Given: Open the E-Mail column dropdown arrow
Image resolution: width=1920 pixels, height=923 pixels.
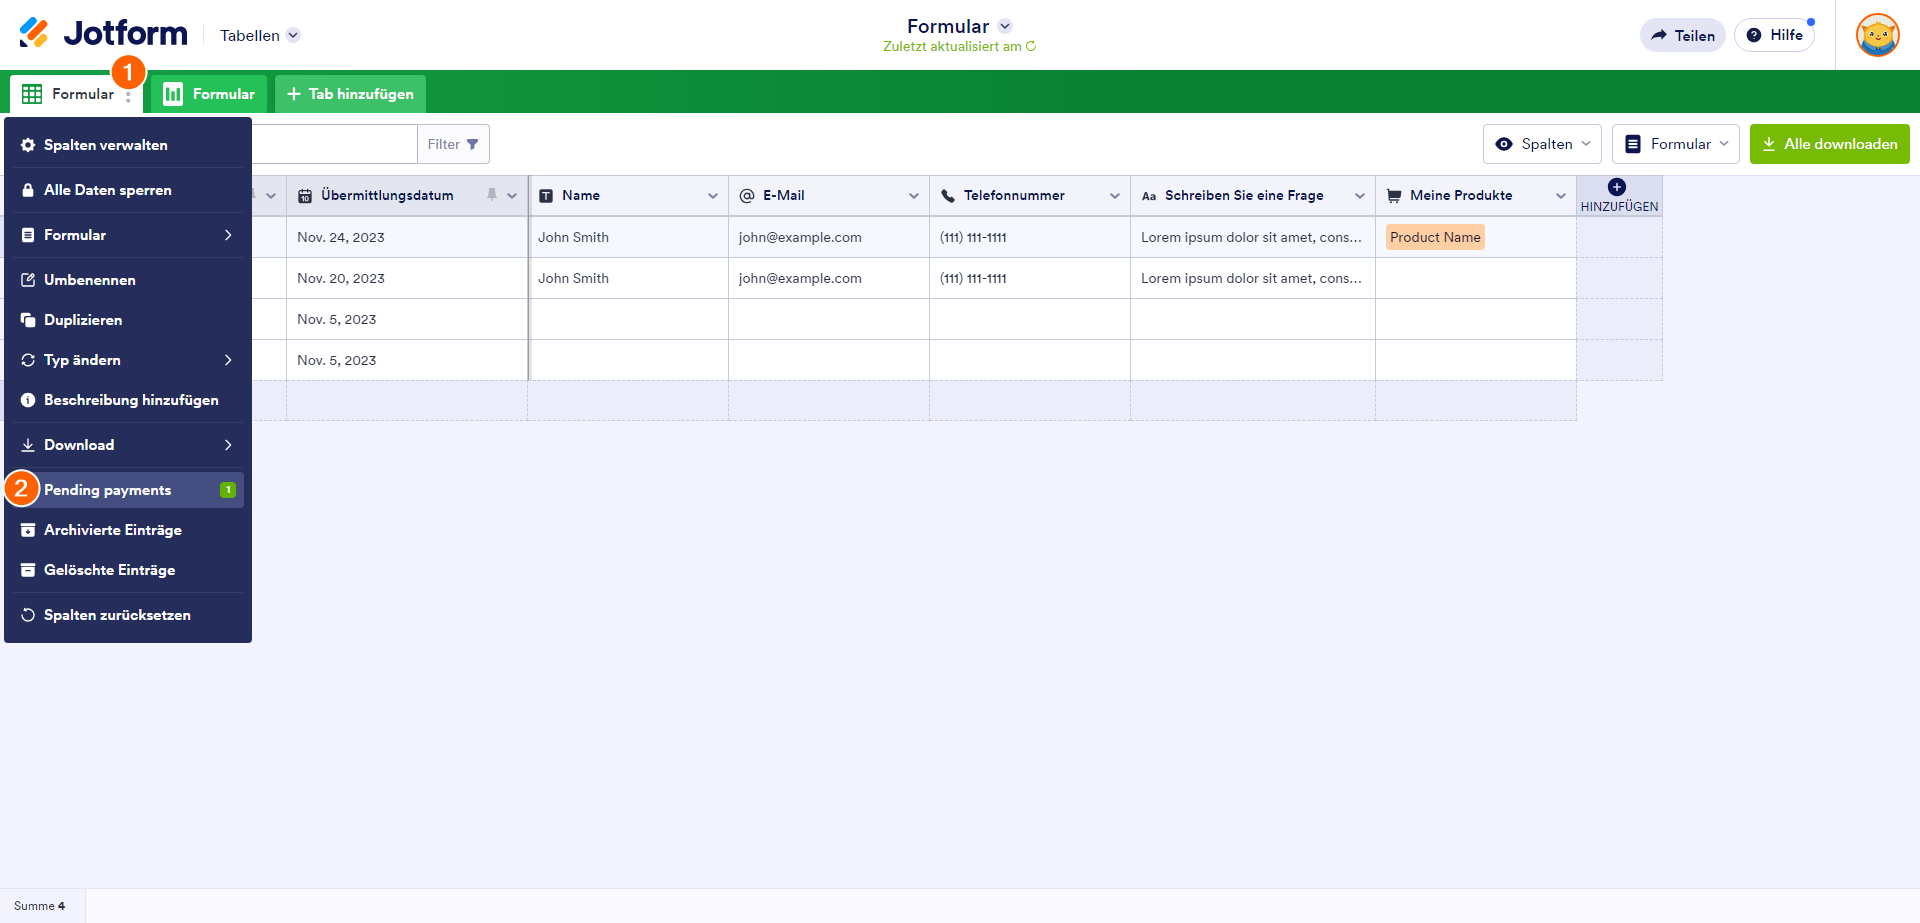Looking at the screenshot, I should [x=914, y=196].
